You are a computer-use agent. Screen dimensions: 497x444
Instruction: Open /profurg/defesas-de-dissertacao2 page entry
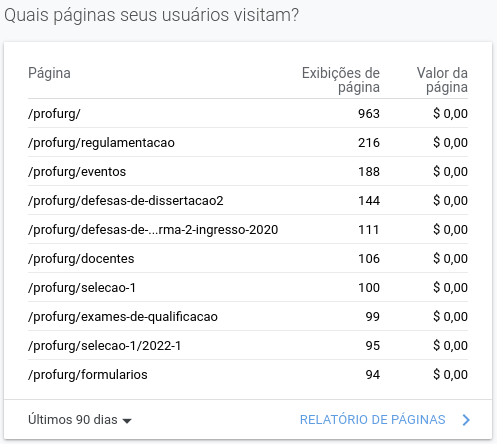pyautogui.click(x=126, y=201)
